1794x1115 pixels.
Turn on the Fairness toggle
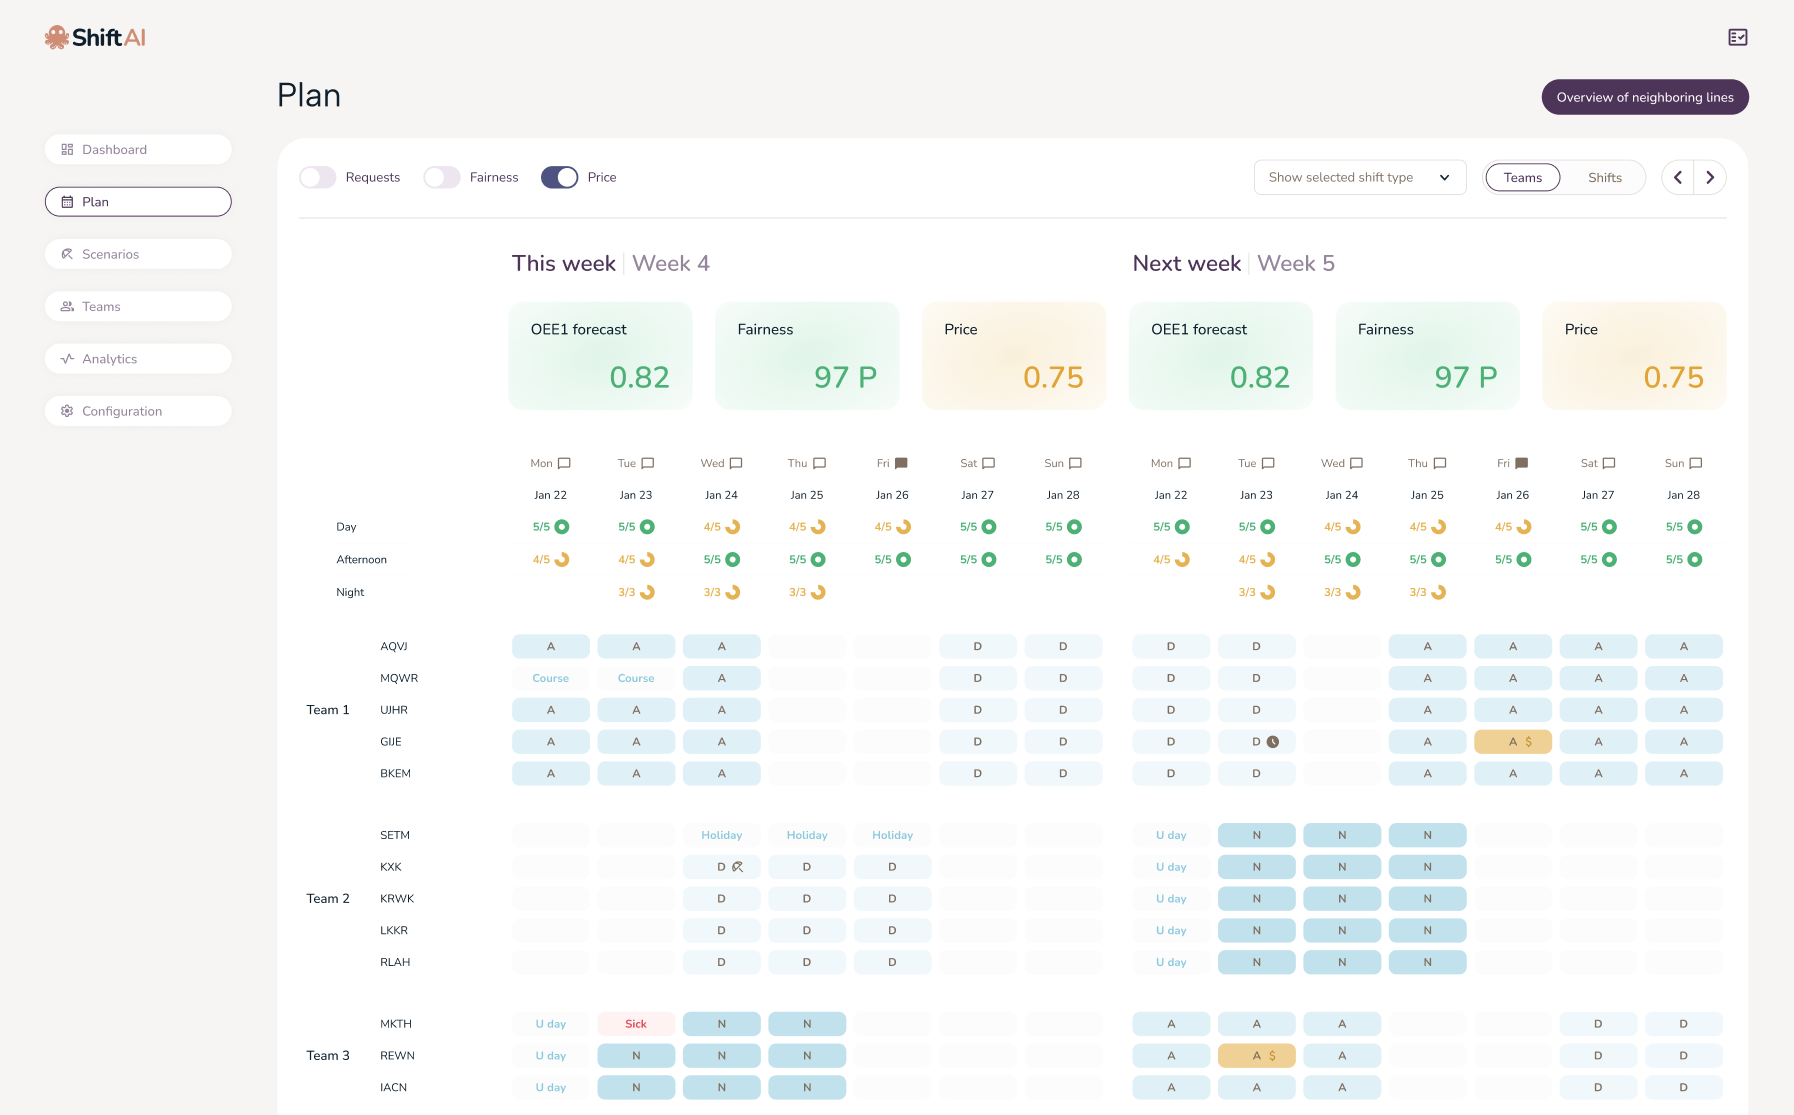click(x=442, y=177)
